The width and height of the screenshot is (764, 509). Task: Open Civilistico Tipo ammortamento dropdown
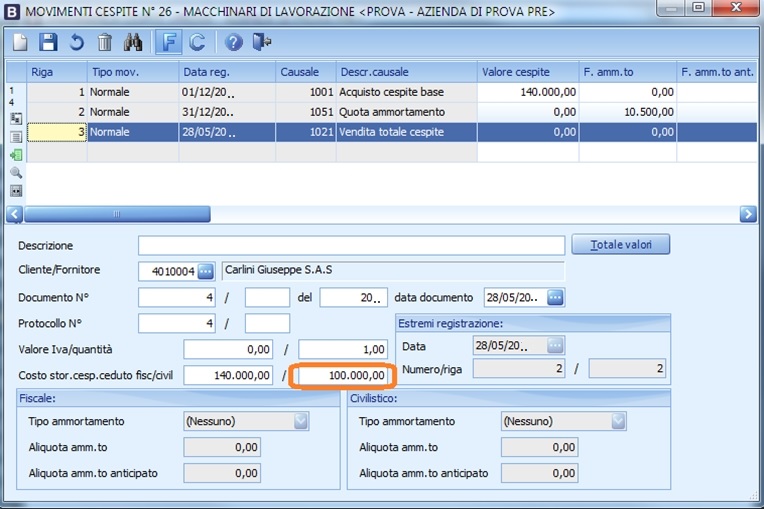tap(619, 421)
